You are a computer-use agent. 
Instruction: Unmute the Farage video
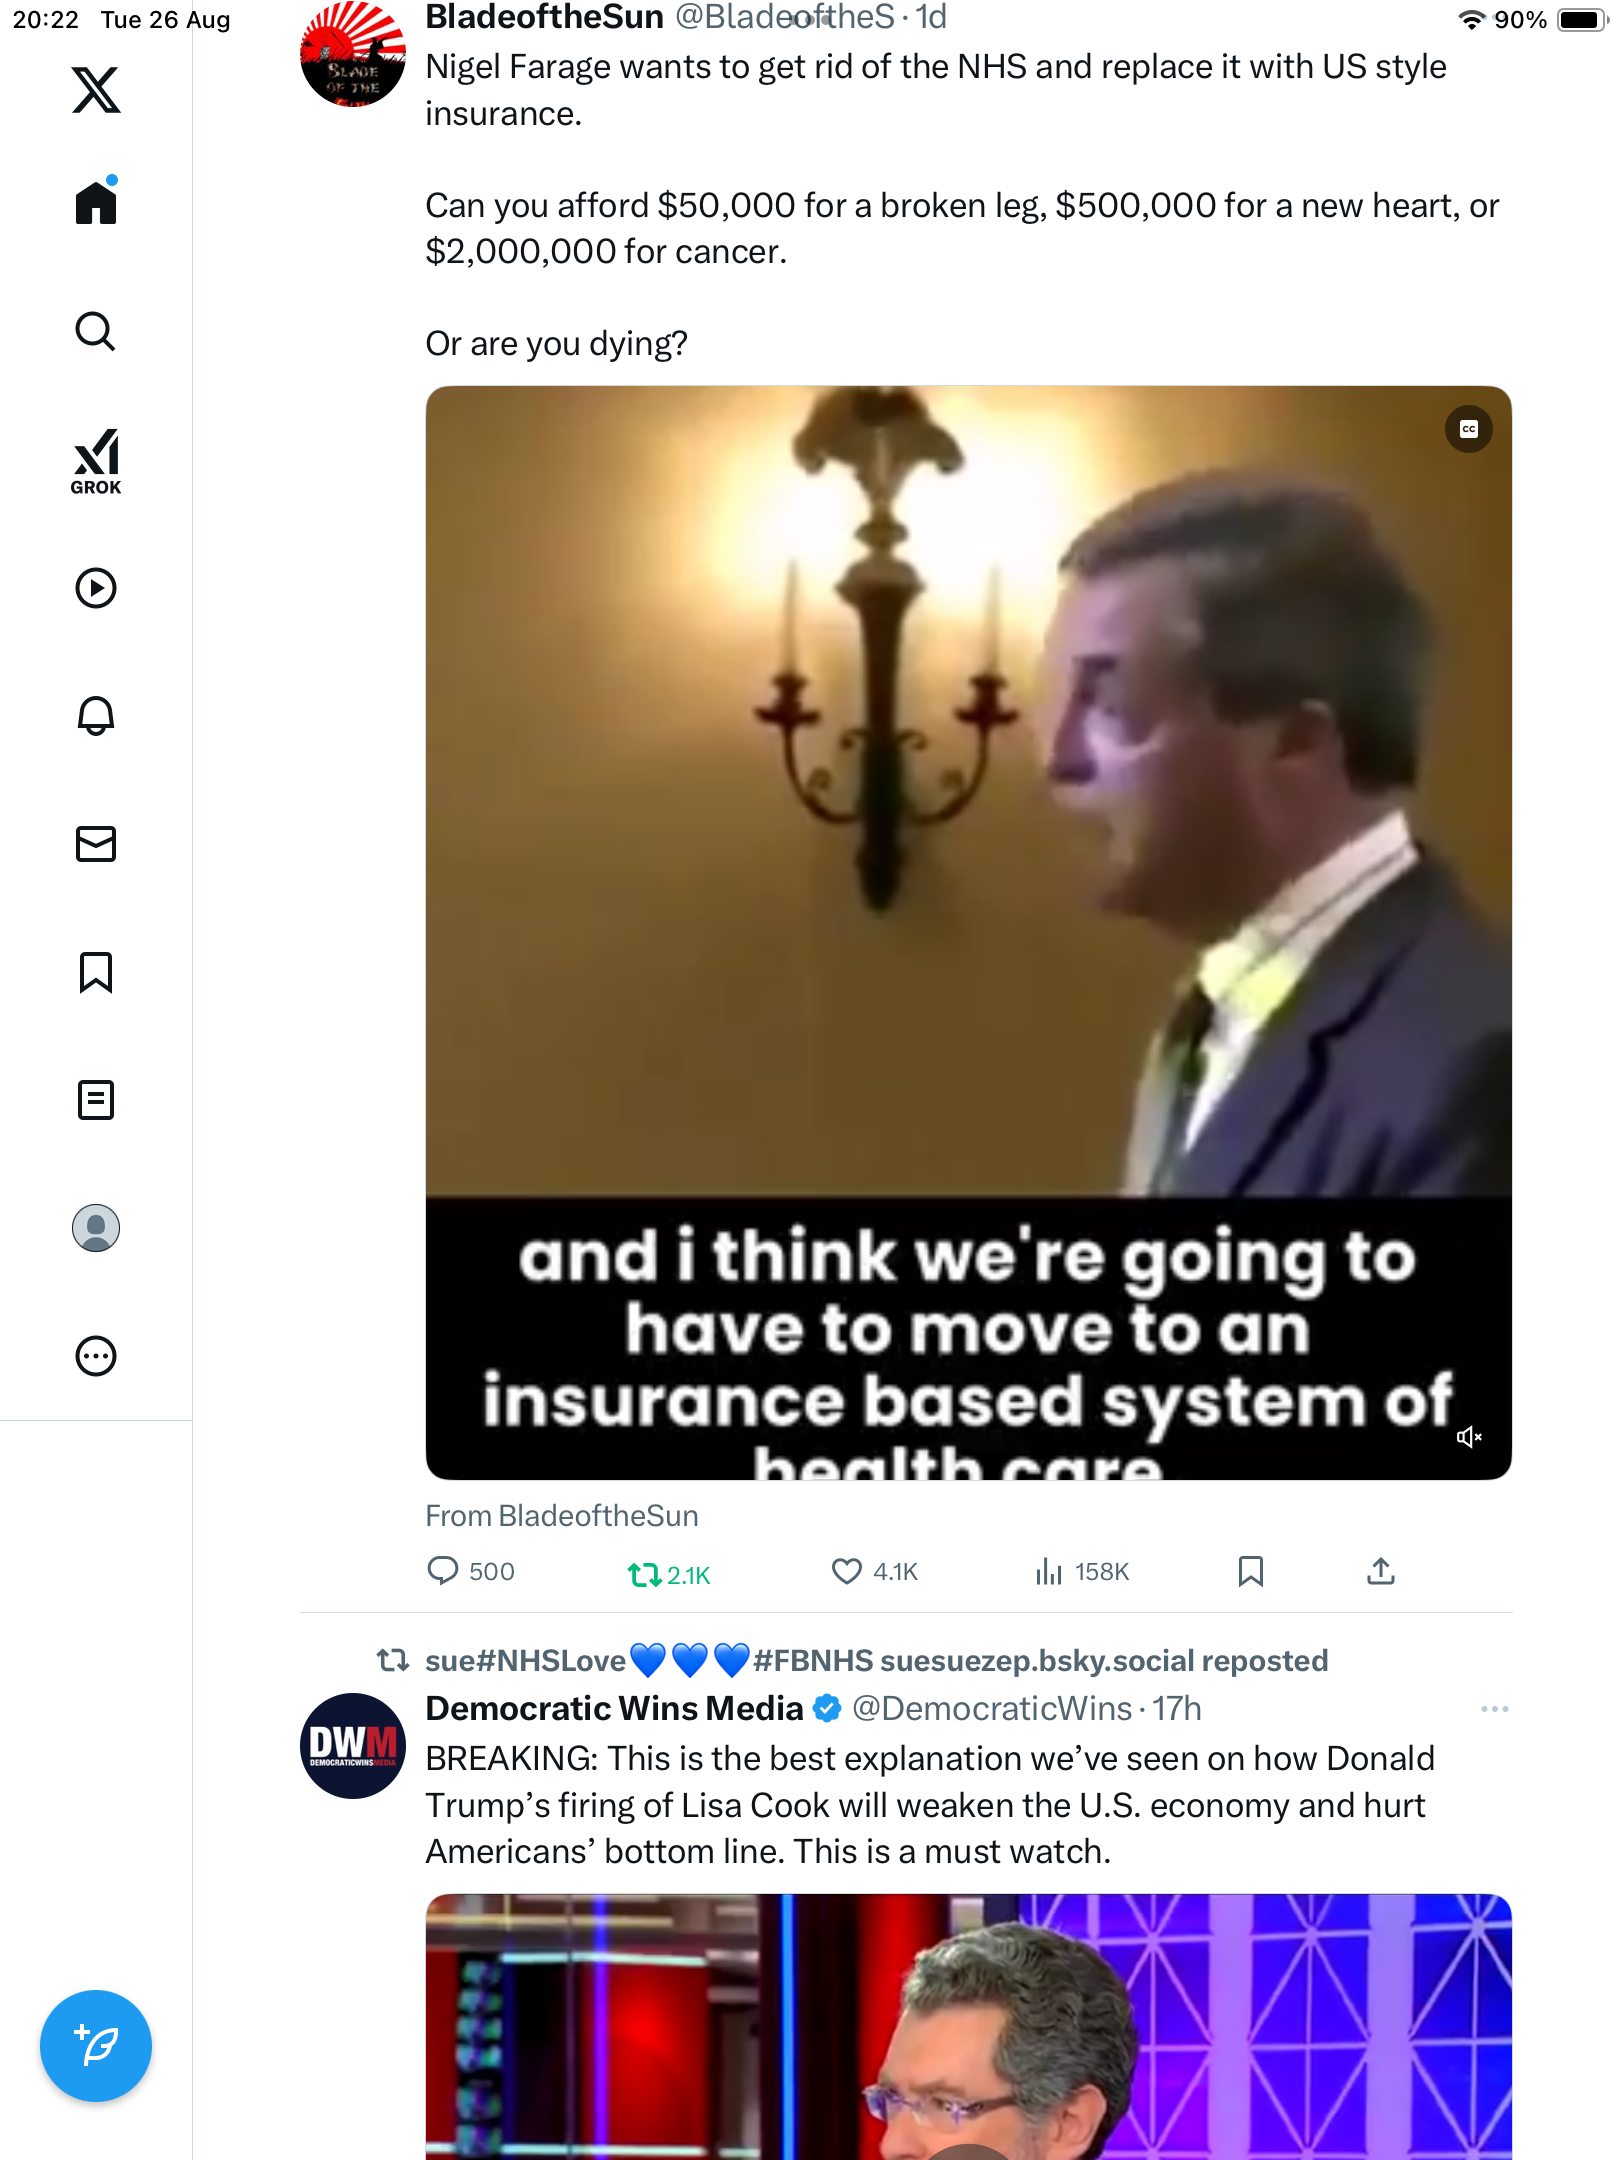tap(1468, 1437)
